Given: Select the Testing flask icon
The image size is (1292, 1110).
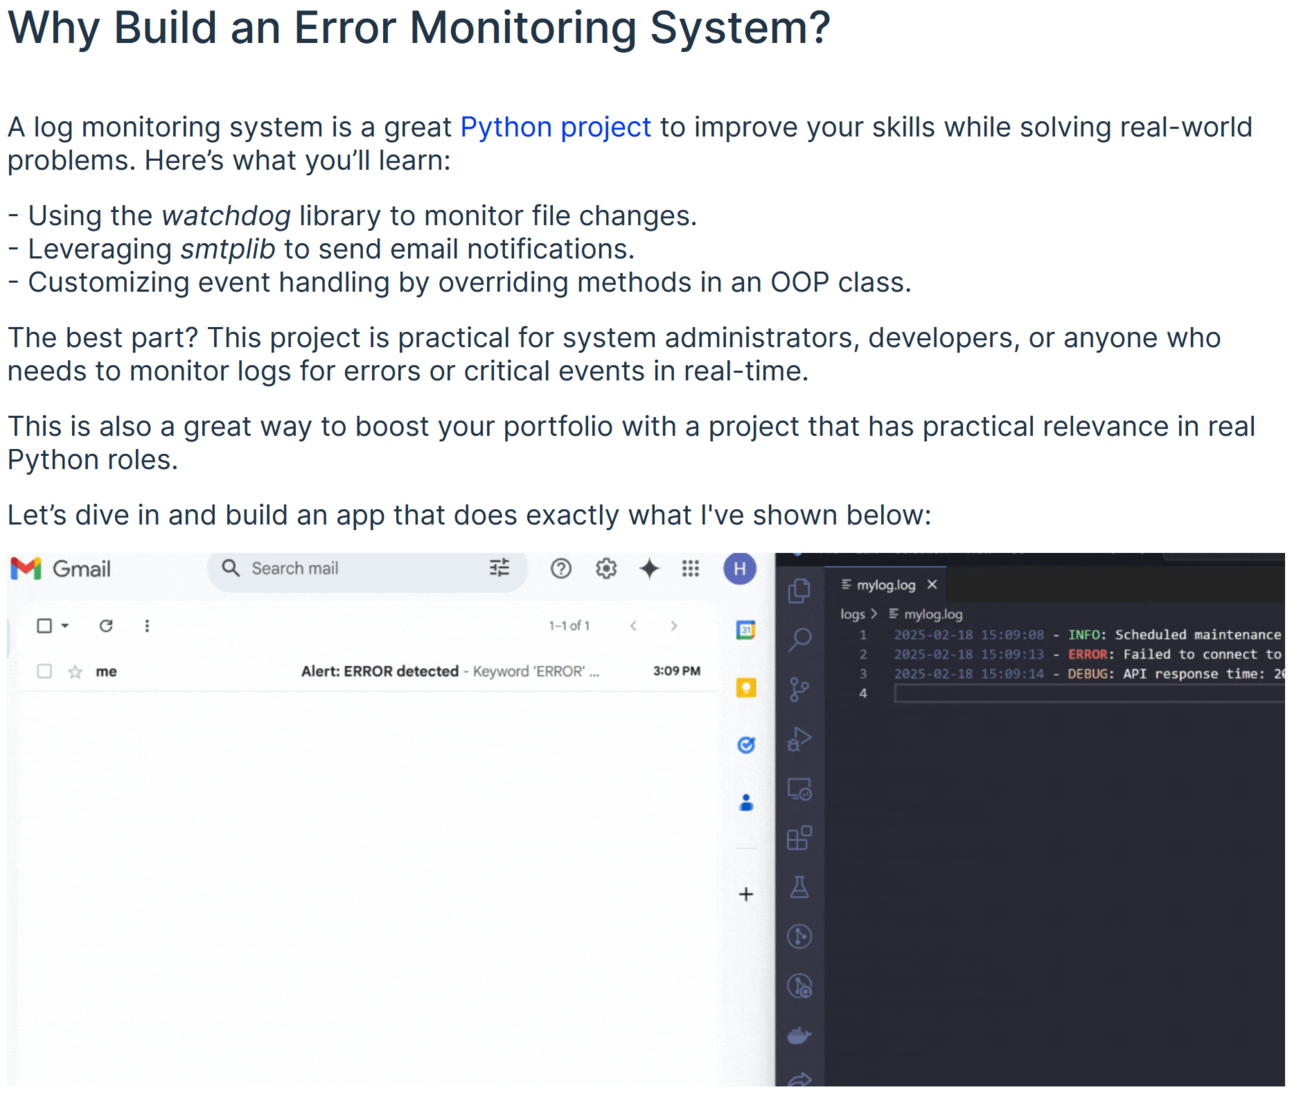Looking at the screenshot, I should click(x=799, y=887).
